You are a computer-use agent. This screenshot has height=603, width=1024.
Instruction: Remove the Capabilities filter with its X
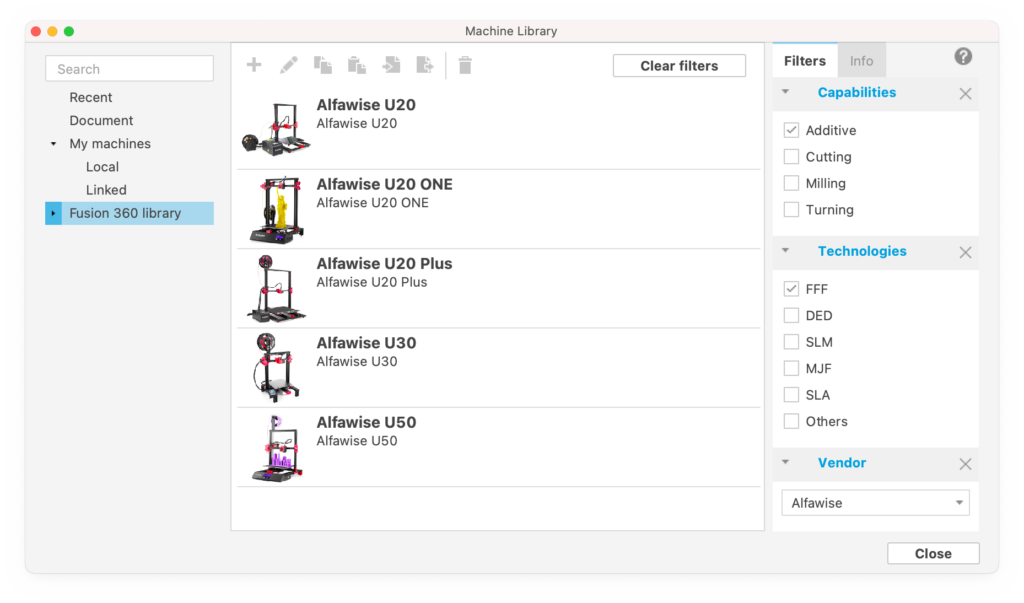(x=965, y=93)
